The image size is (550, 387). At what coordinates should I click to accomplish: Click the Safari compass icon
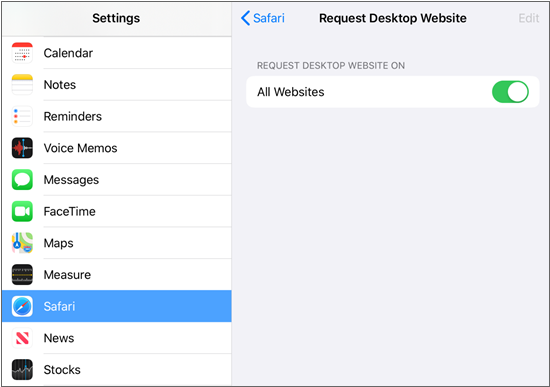pyautogui.click(x=22, y=306)
